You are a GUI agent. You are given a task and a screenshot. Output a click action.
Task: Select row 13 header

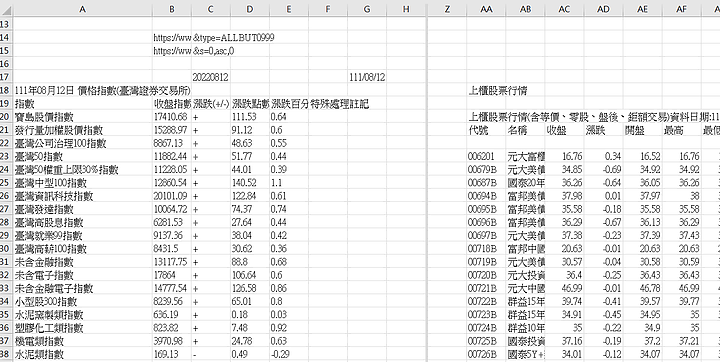[x=6, y=24]
